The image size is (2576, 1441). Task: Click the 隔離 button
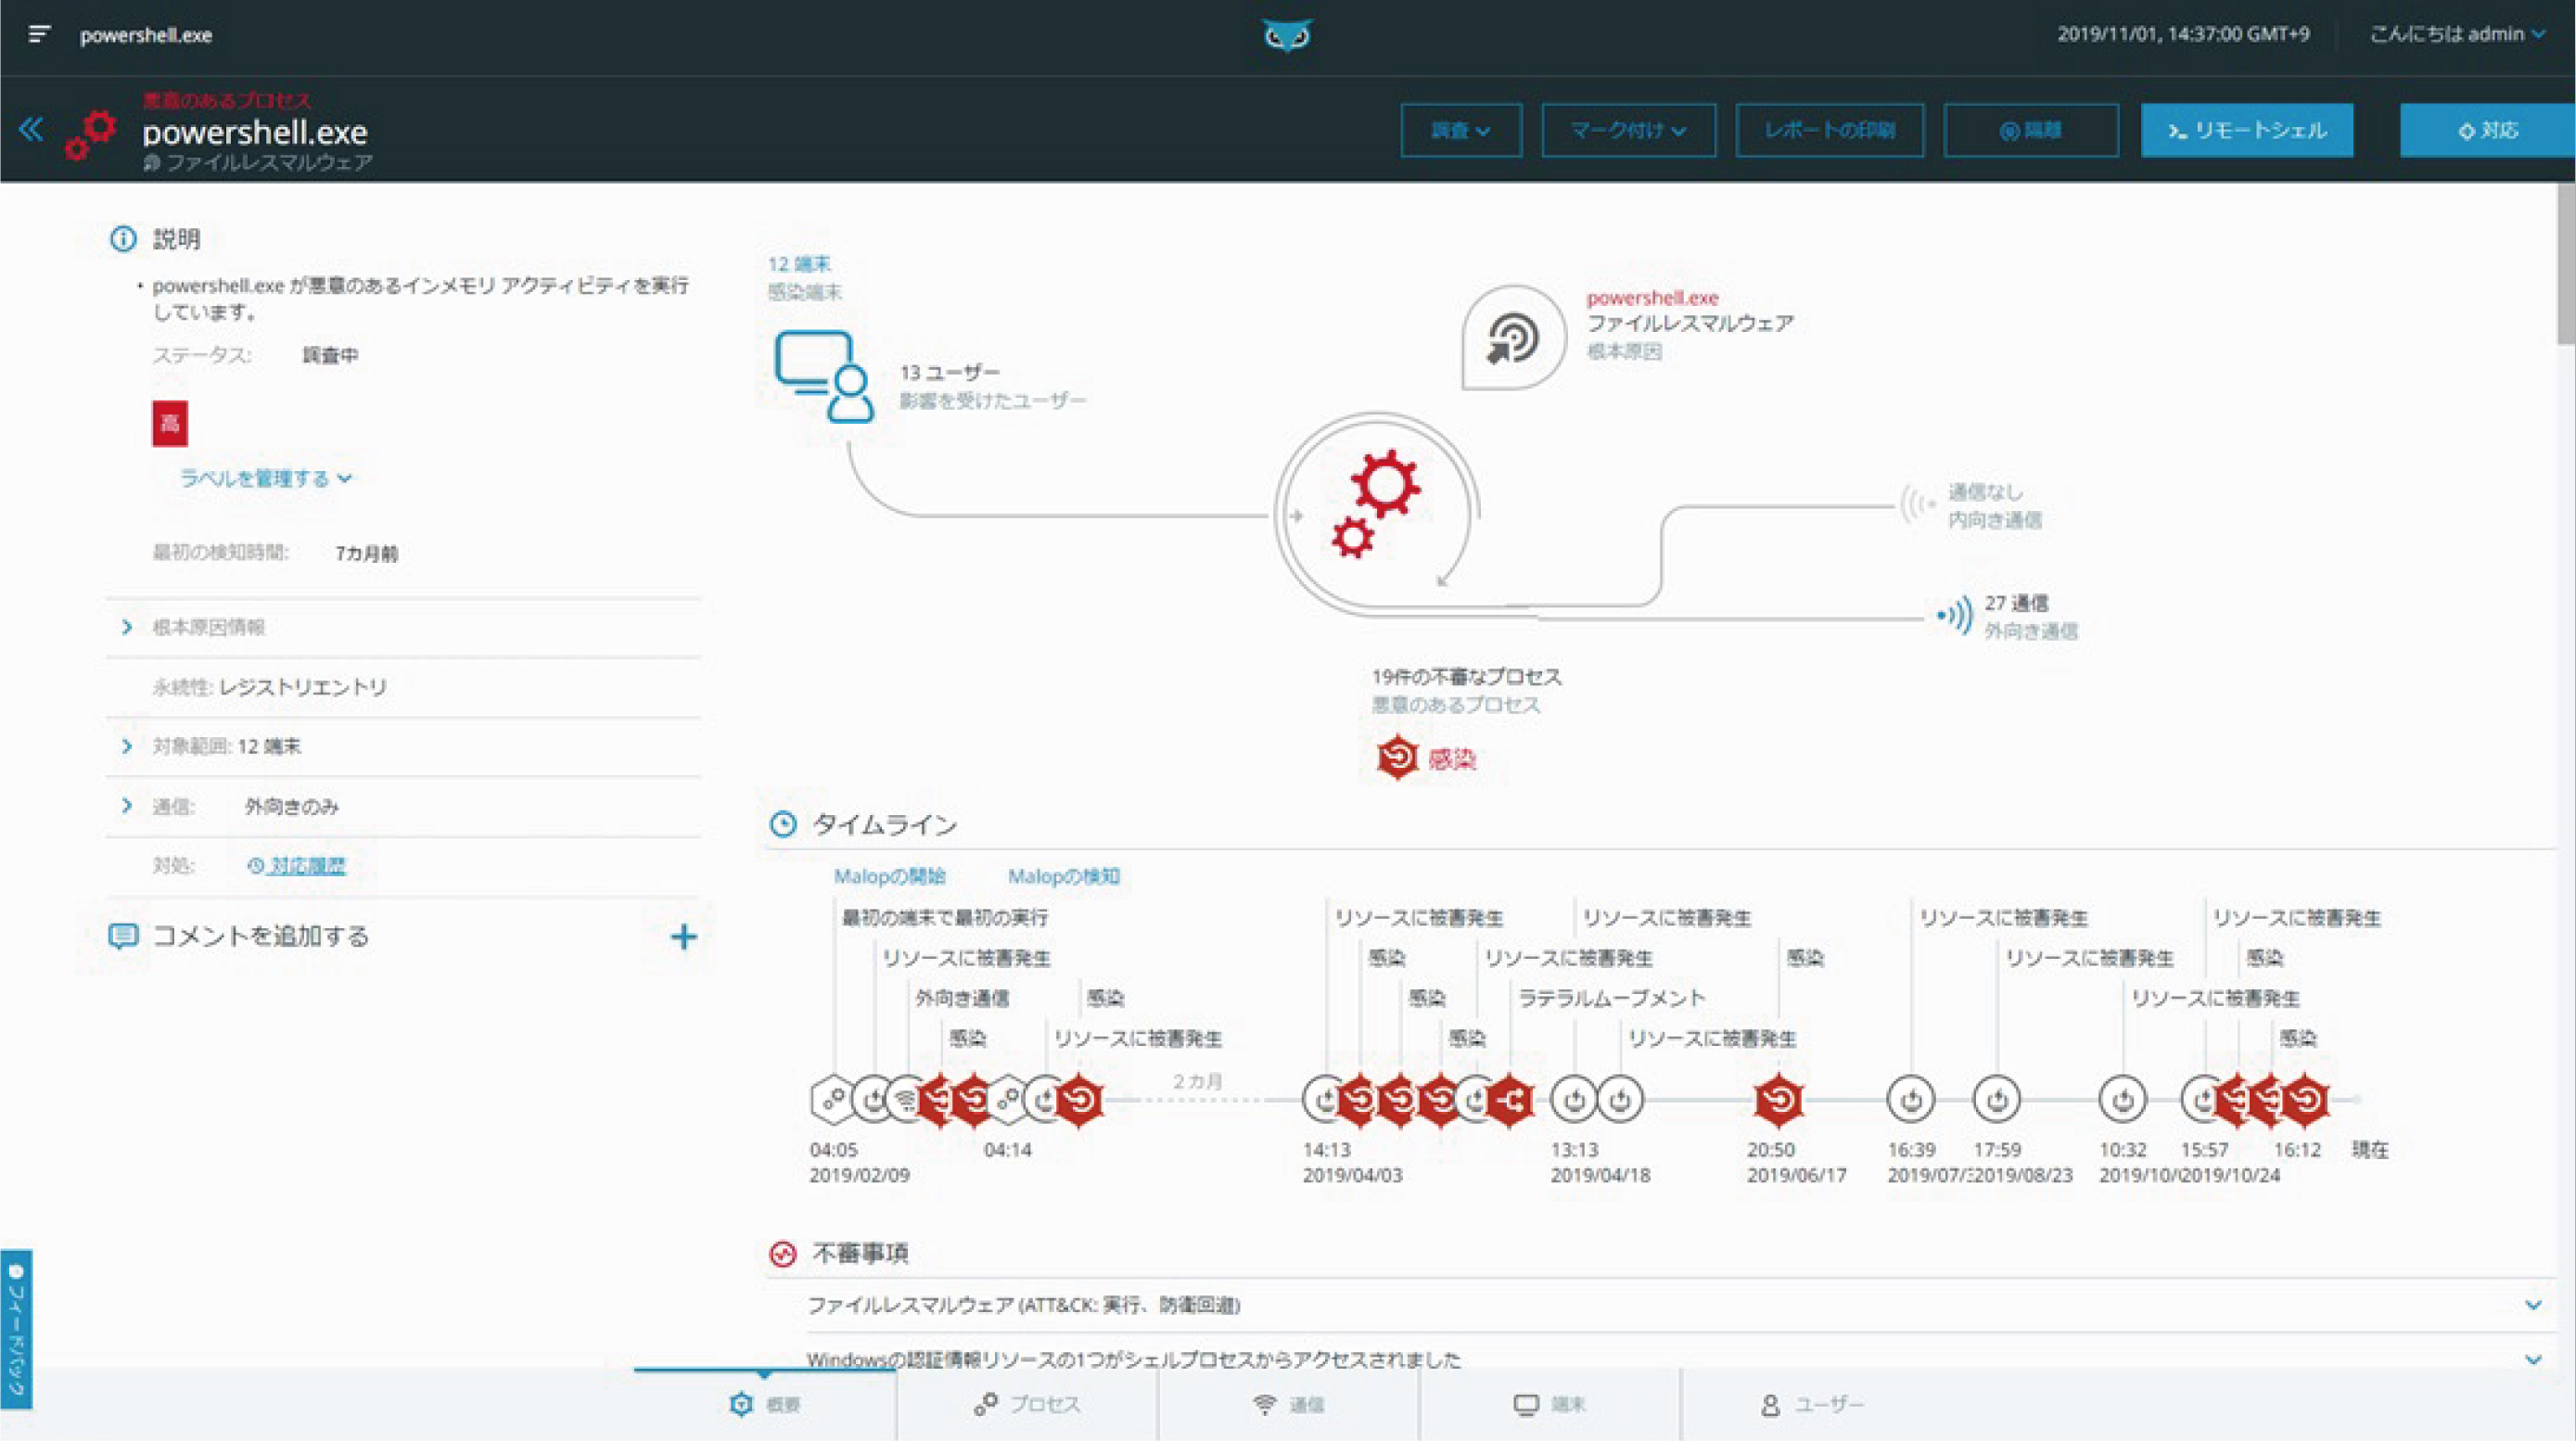(x=2031, y=130)
